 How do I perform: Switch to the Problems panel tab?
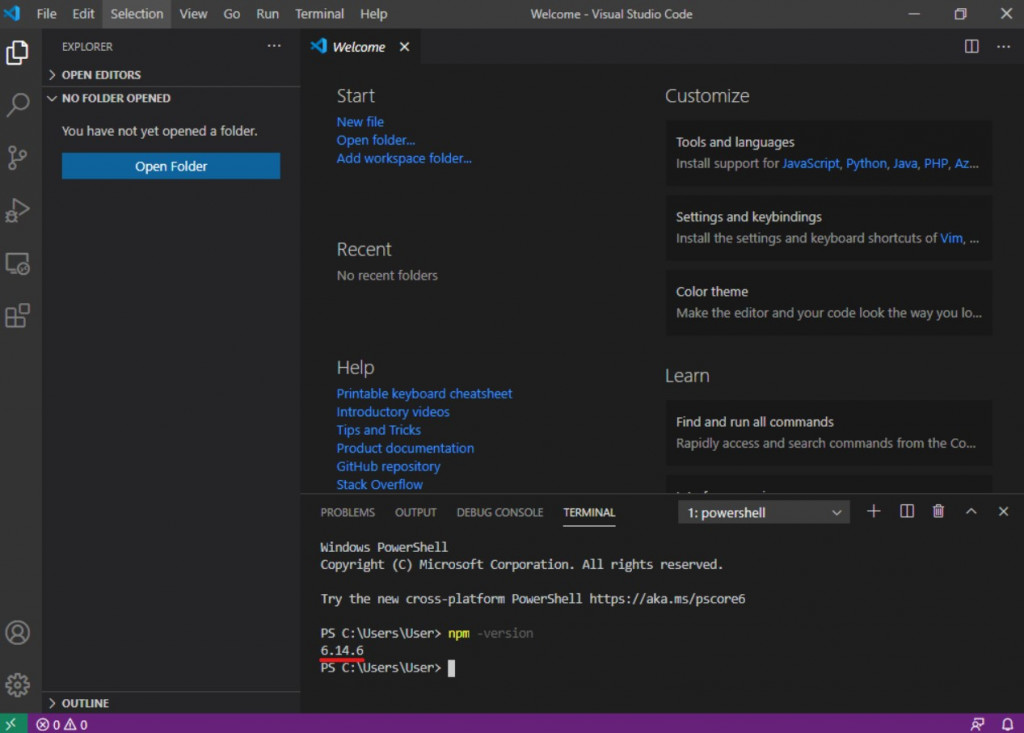[x=347, y=513]
